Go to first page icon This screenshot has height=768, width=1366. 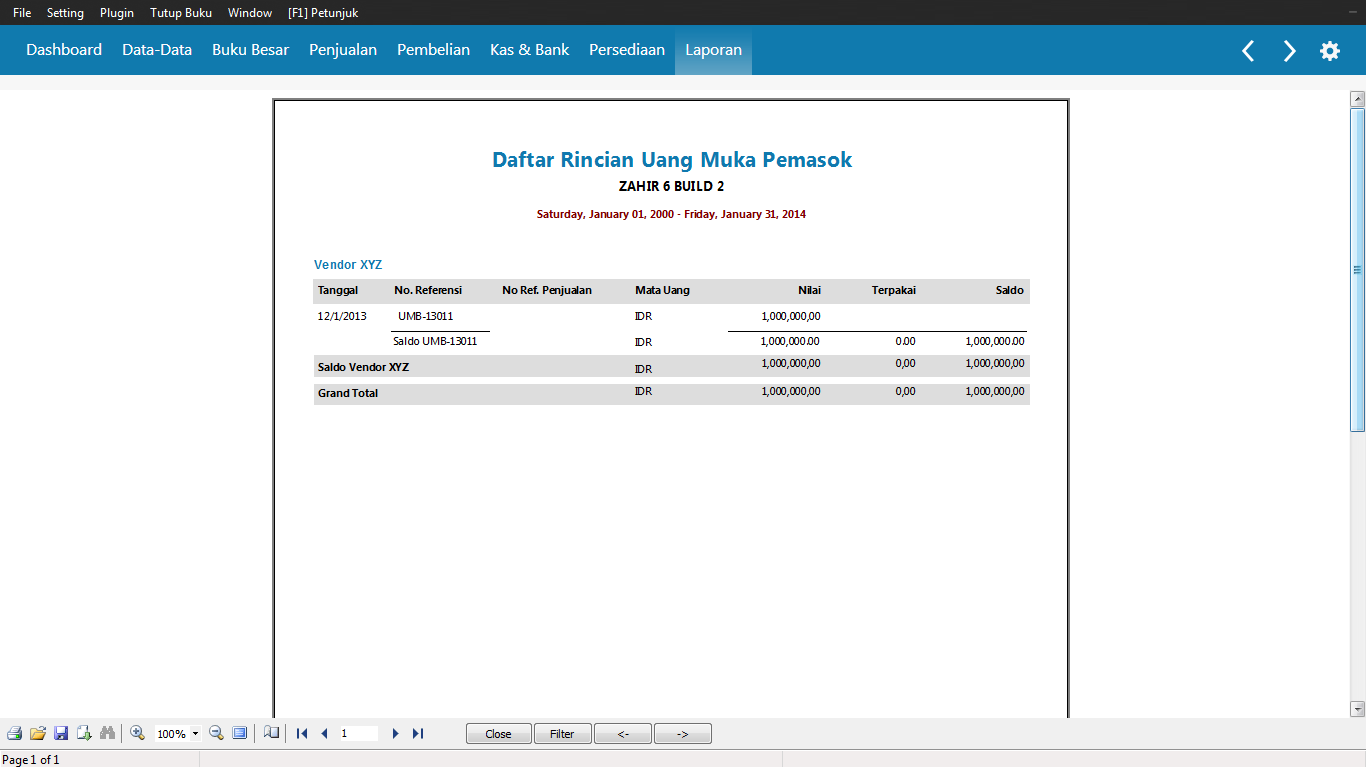pyautogui.click(x=302, y=733)
